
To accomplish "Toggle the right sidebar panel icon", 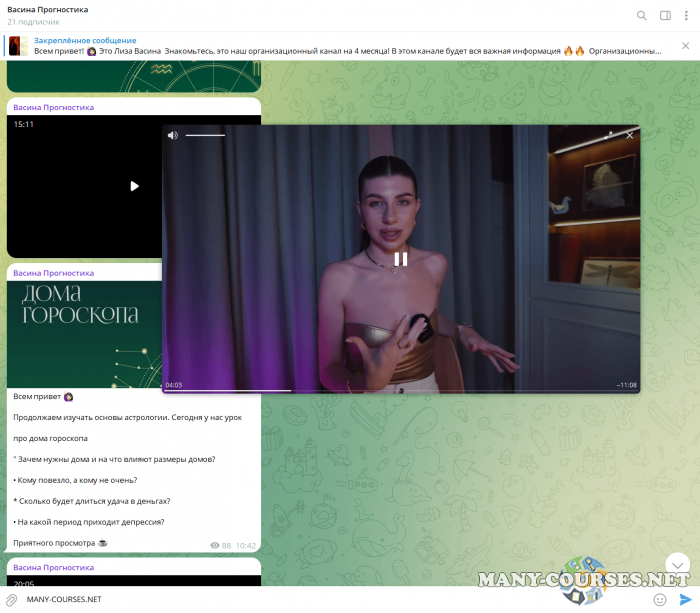I will [x=665, y=15].
